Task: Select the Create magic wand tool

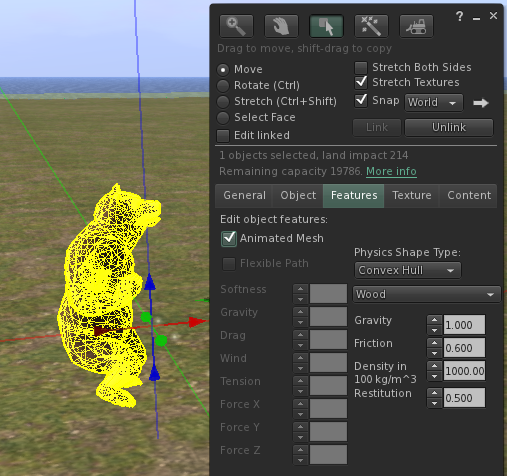Action: (x=371, y=26)
